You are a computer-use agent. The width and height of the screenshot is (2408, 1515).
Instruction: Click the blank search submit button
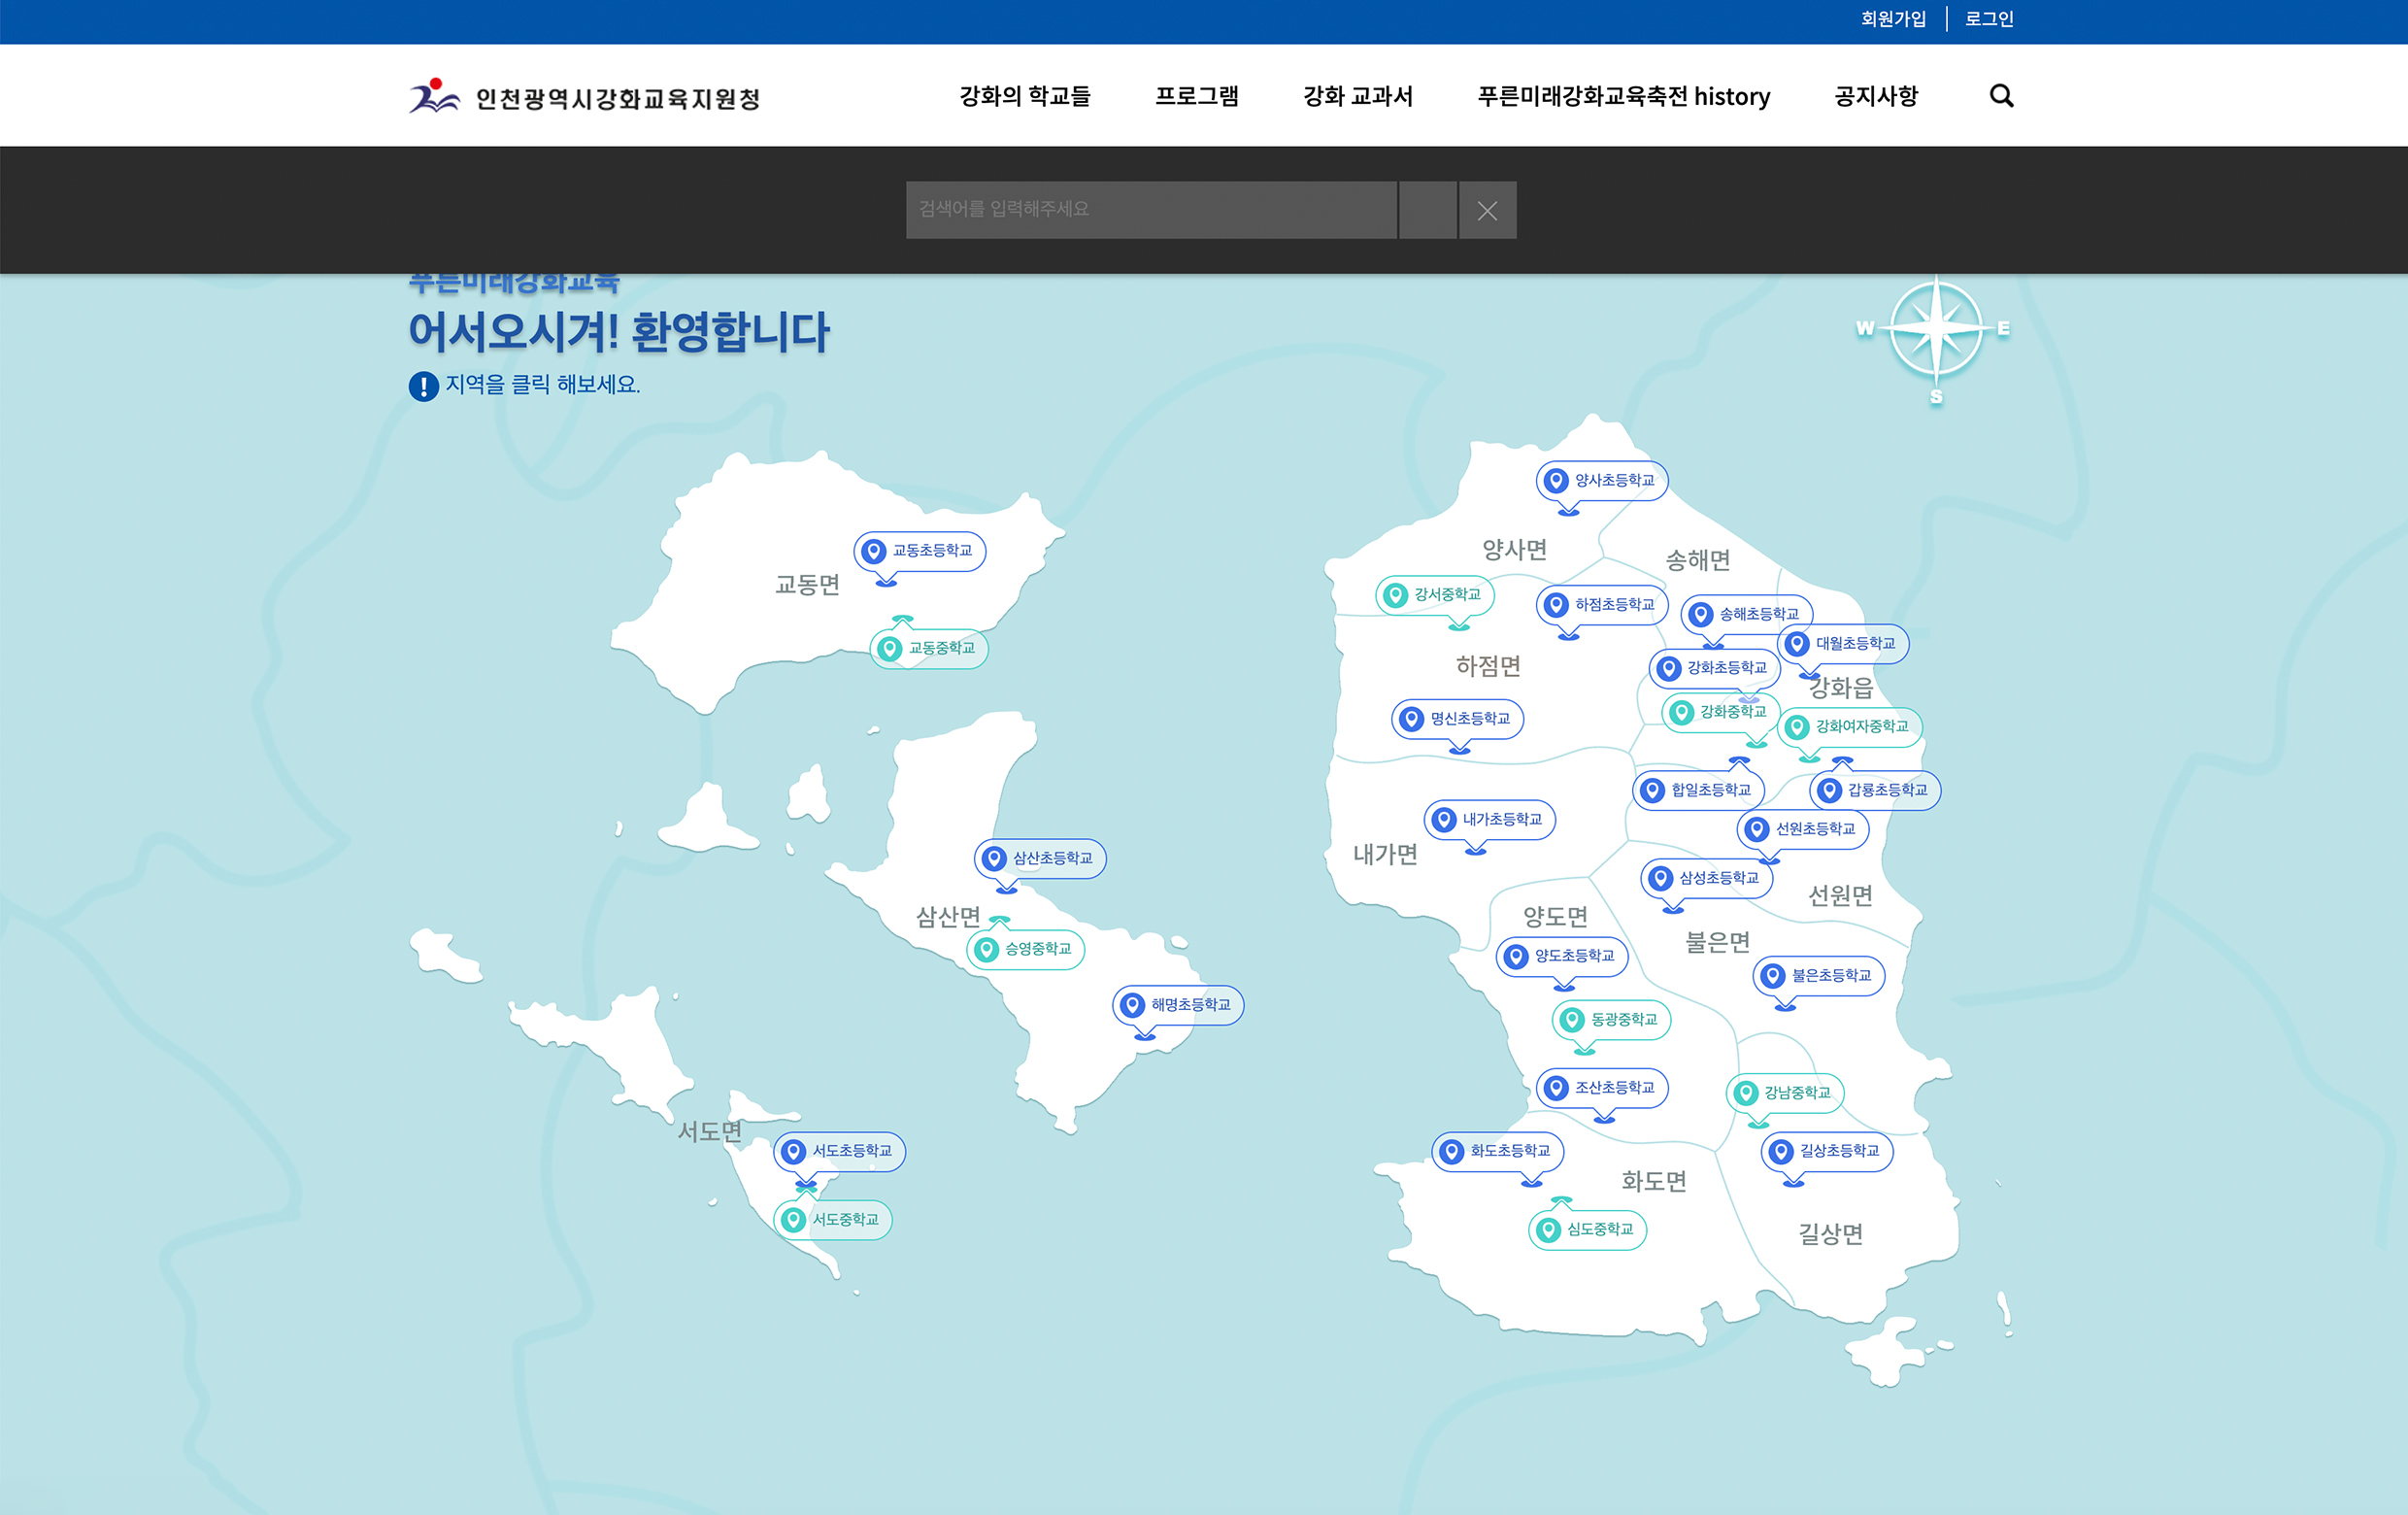coord(1427,210)
